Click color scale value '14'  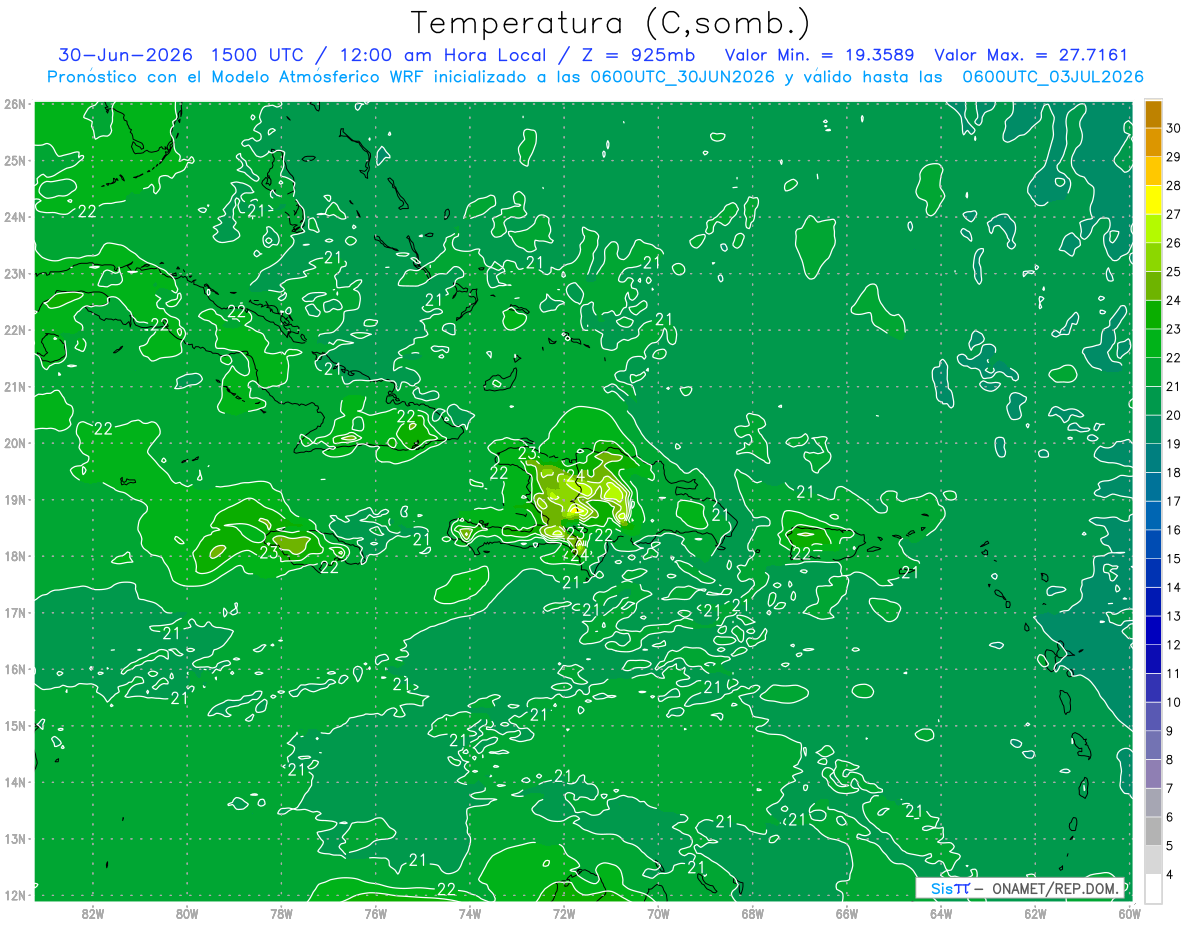[x=1173, y=587]
